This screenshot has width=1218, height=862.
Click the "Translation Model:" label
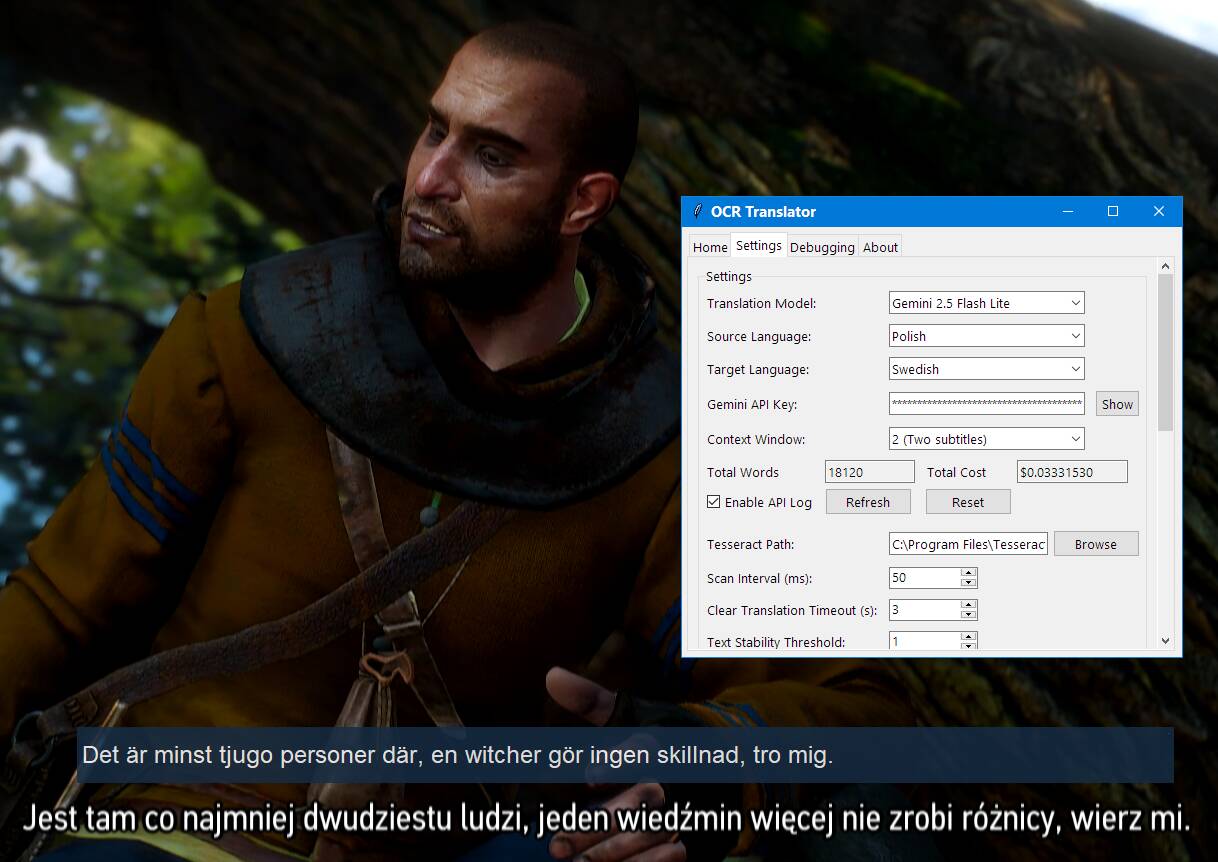pos(762,303)
